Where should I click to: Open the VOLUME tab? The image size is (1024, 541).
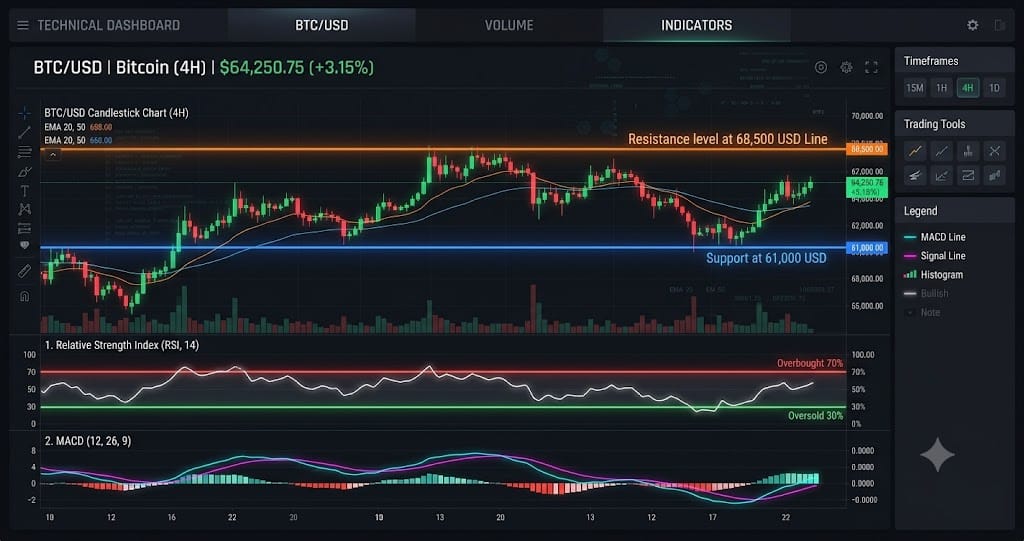(x=509, y=25)
